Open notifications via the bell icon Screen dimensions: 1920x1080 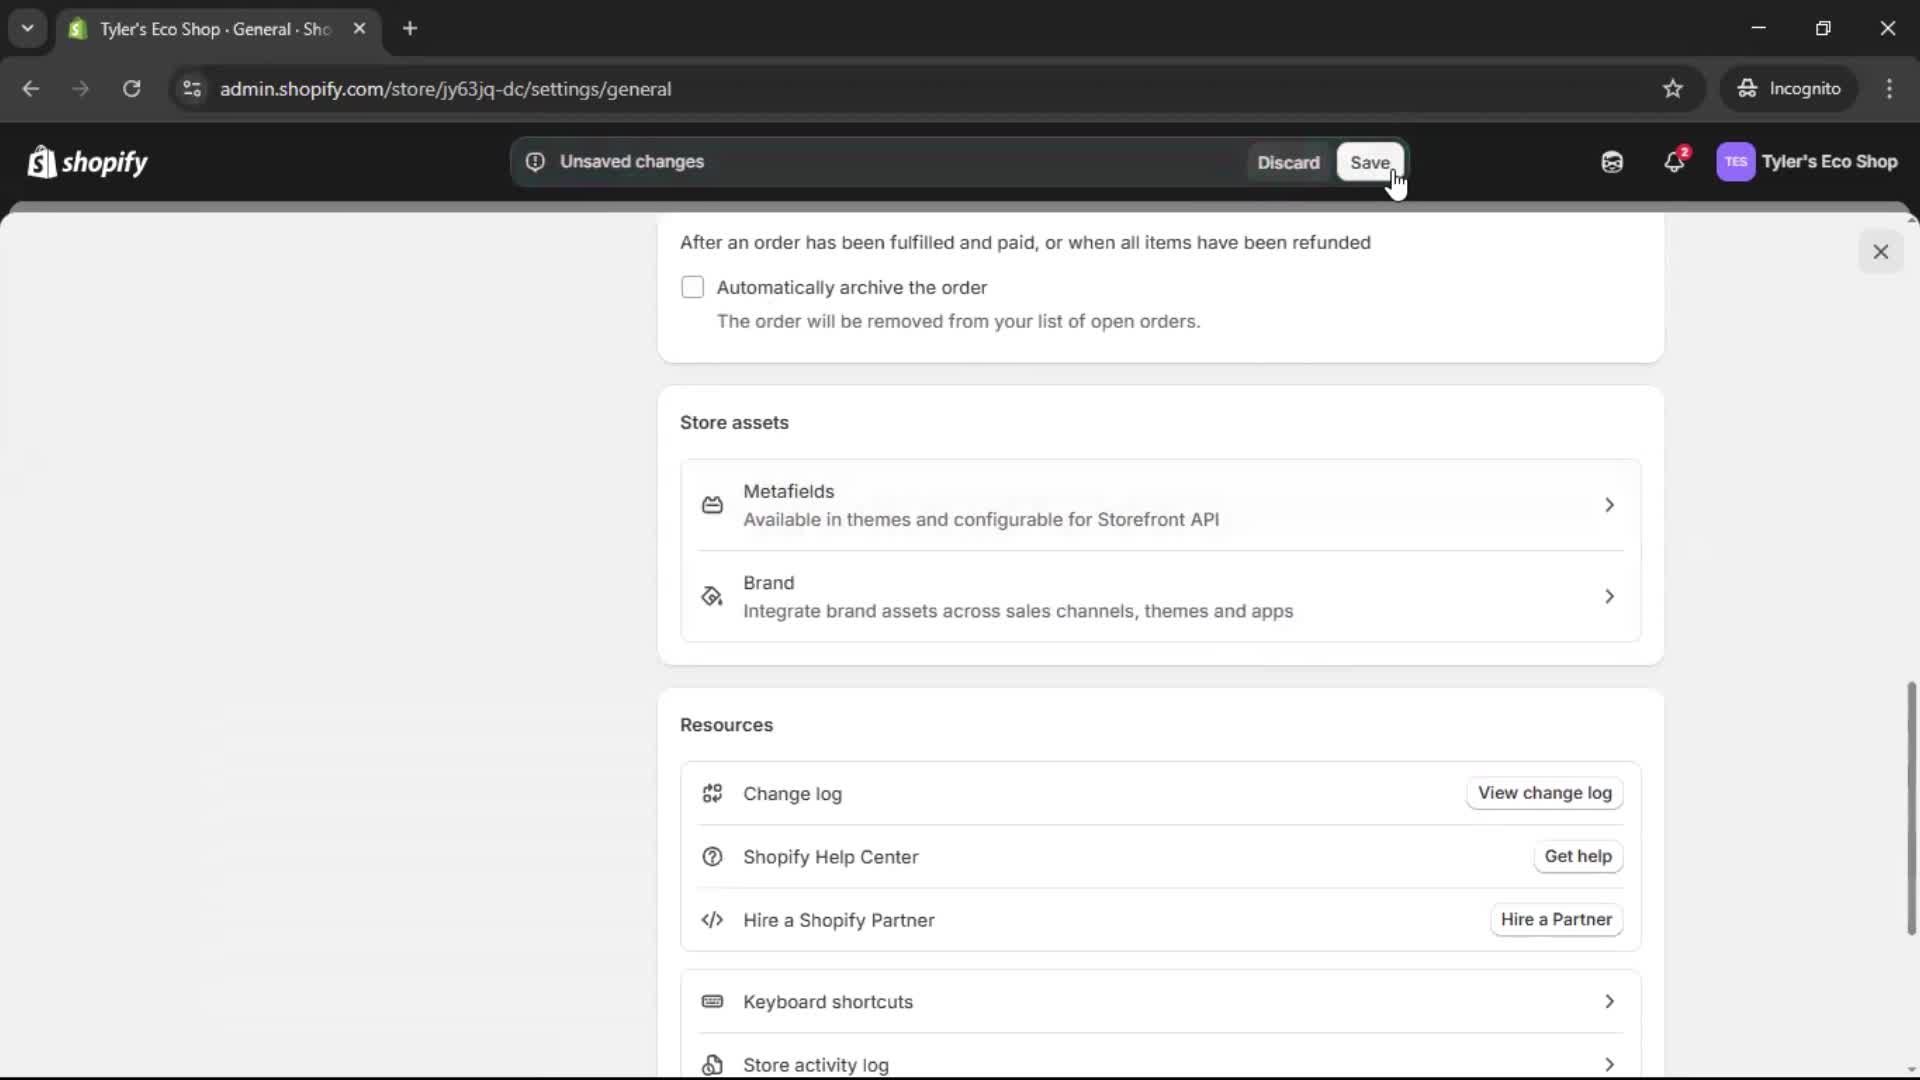tap(1675, 162)
